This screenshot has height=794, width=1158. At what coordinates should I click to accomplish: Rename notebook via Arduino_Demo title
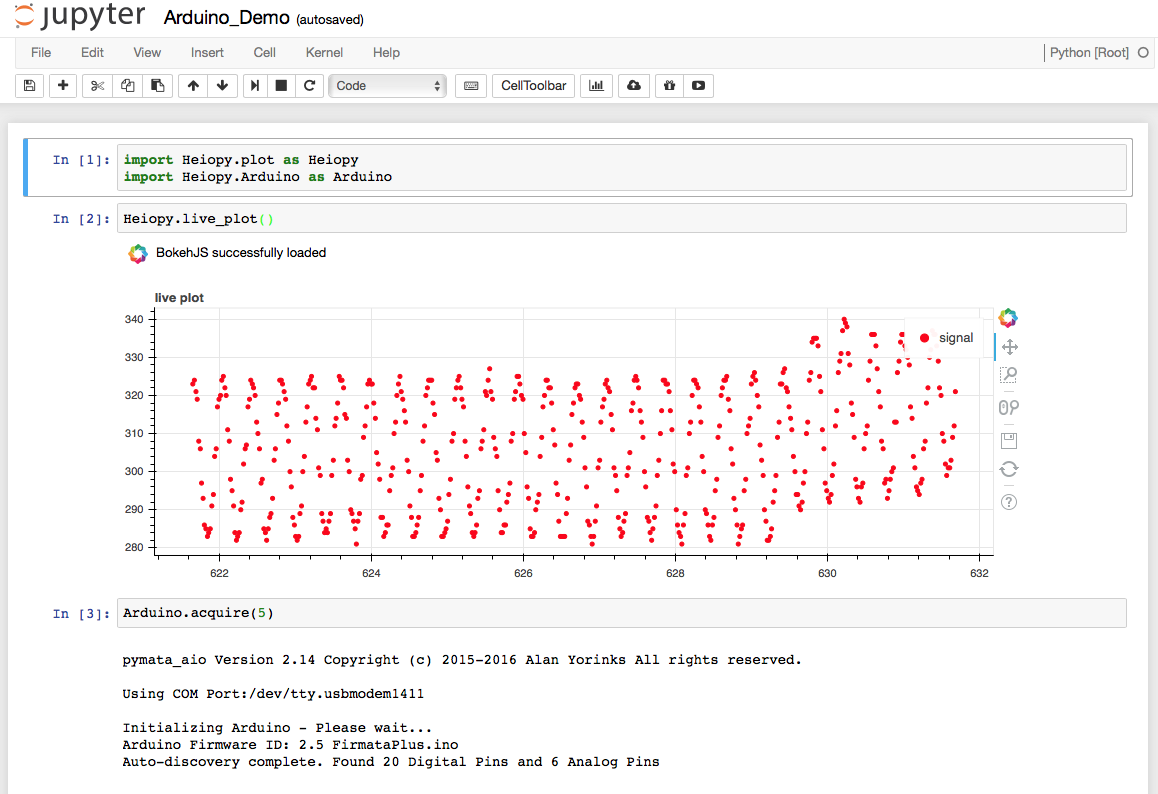coord(226,18)
